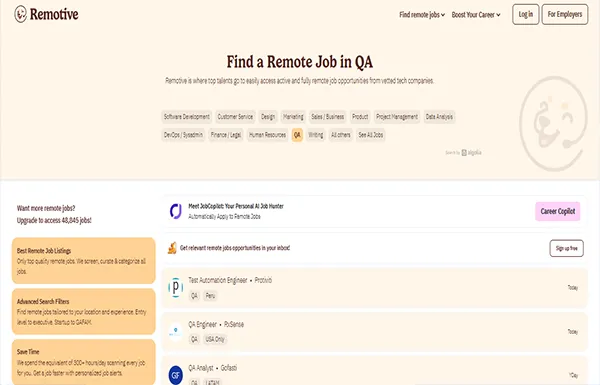
Task: Click the PxSense company name
Action: coord(234,325)
